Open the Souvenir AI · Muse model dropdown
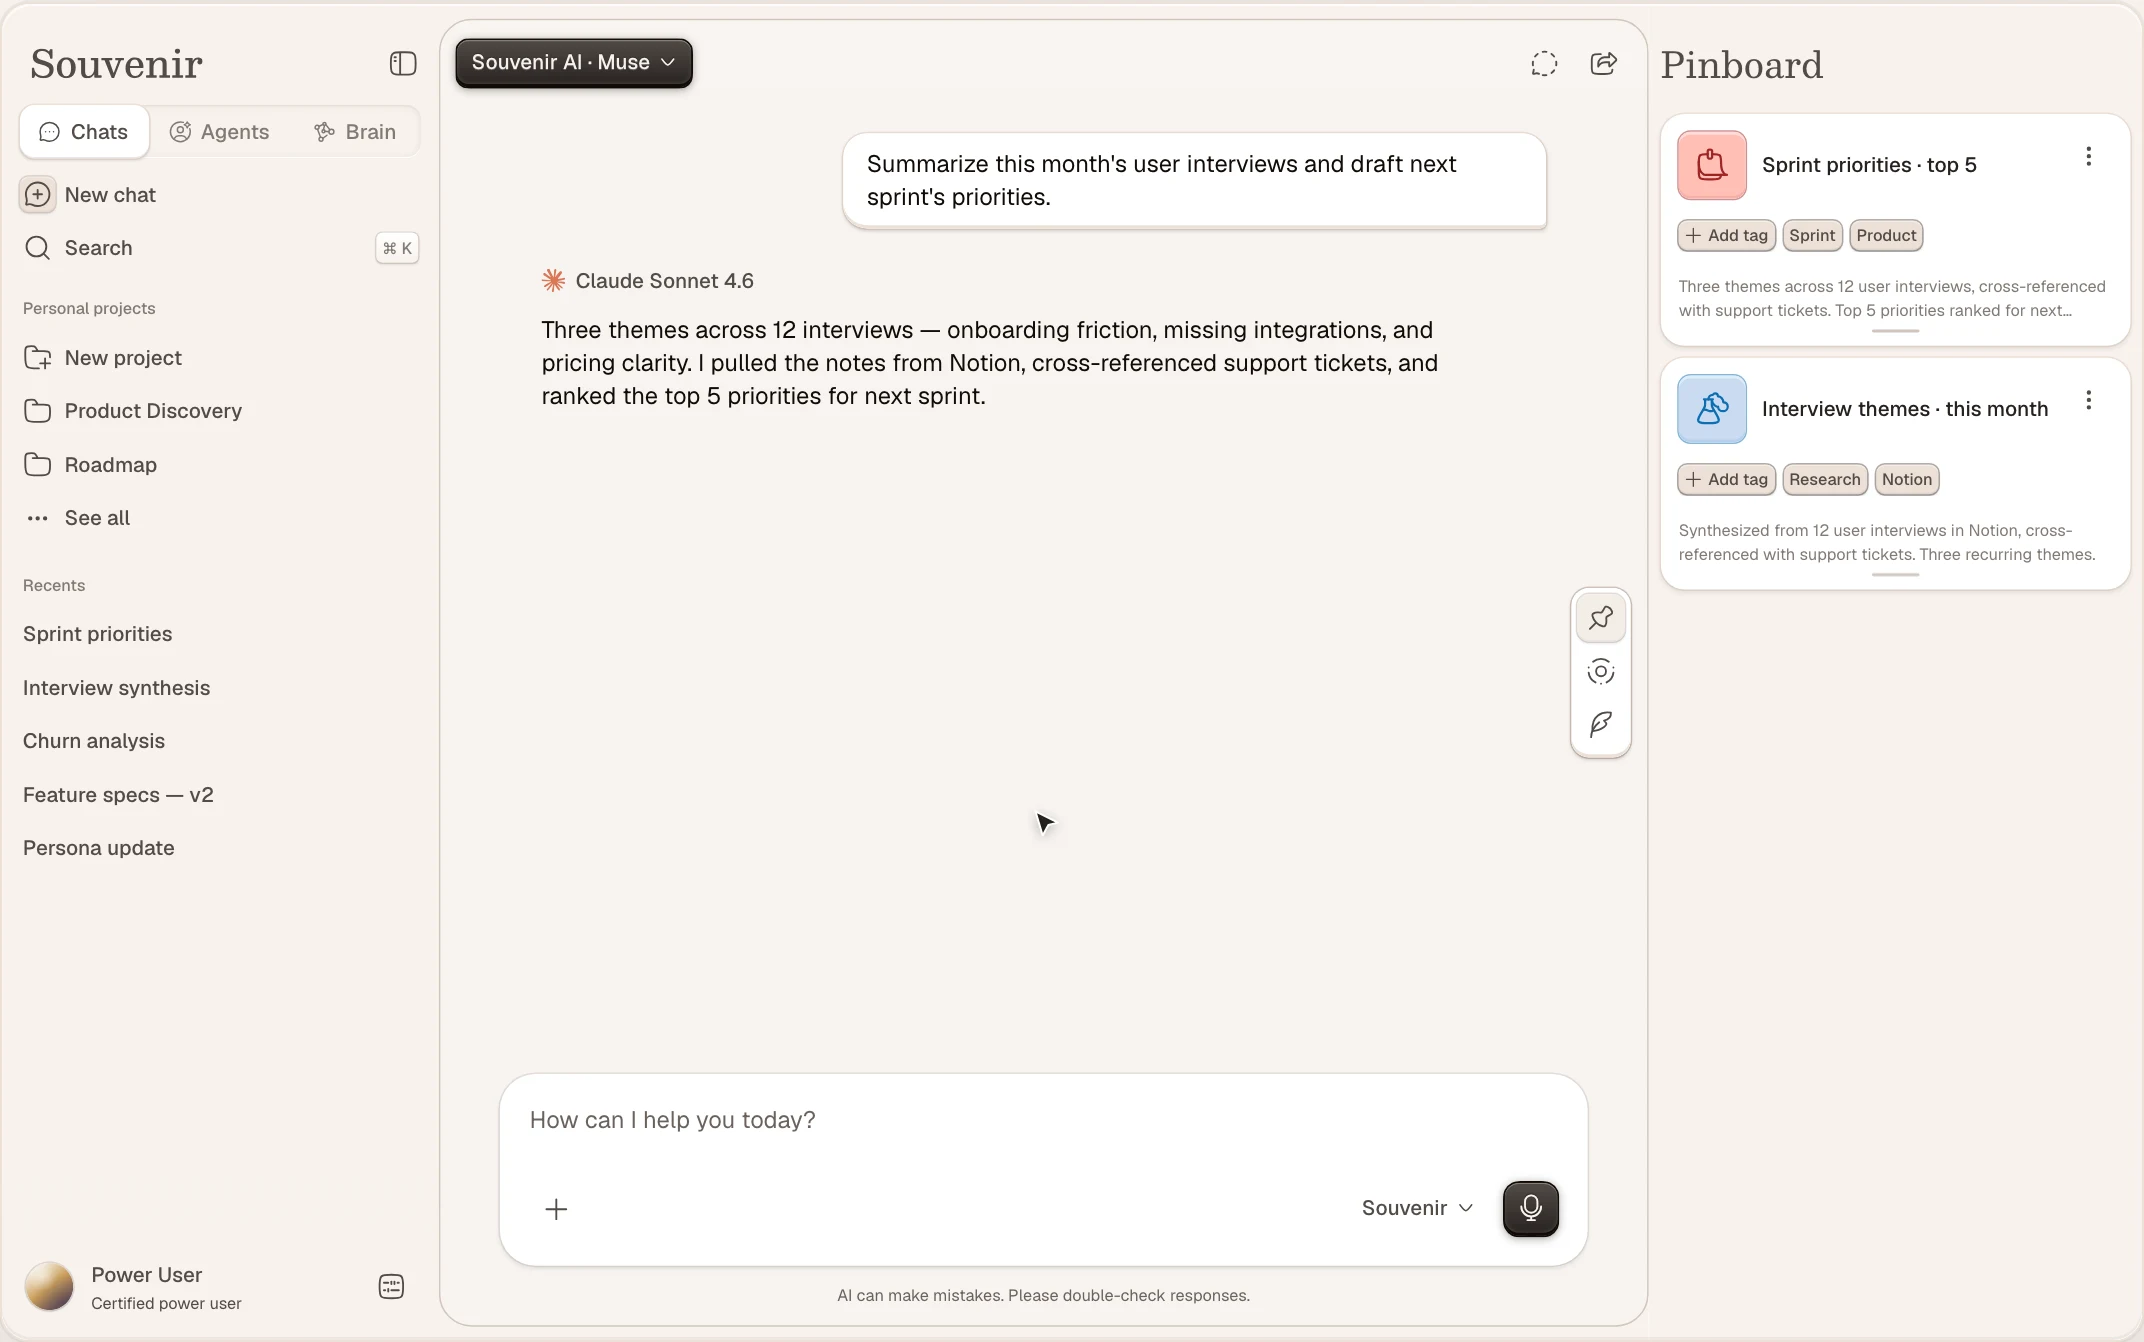This screenshot has width=2144, height=1342. (x=574, y=63)
